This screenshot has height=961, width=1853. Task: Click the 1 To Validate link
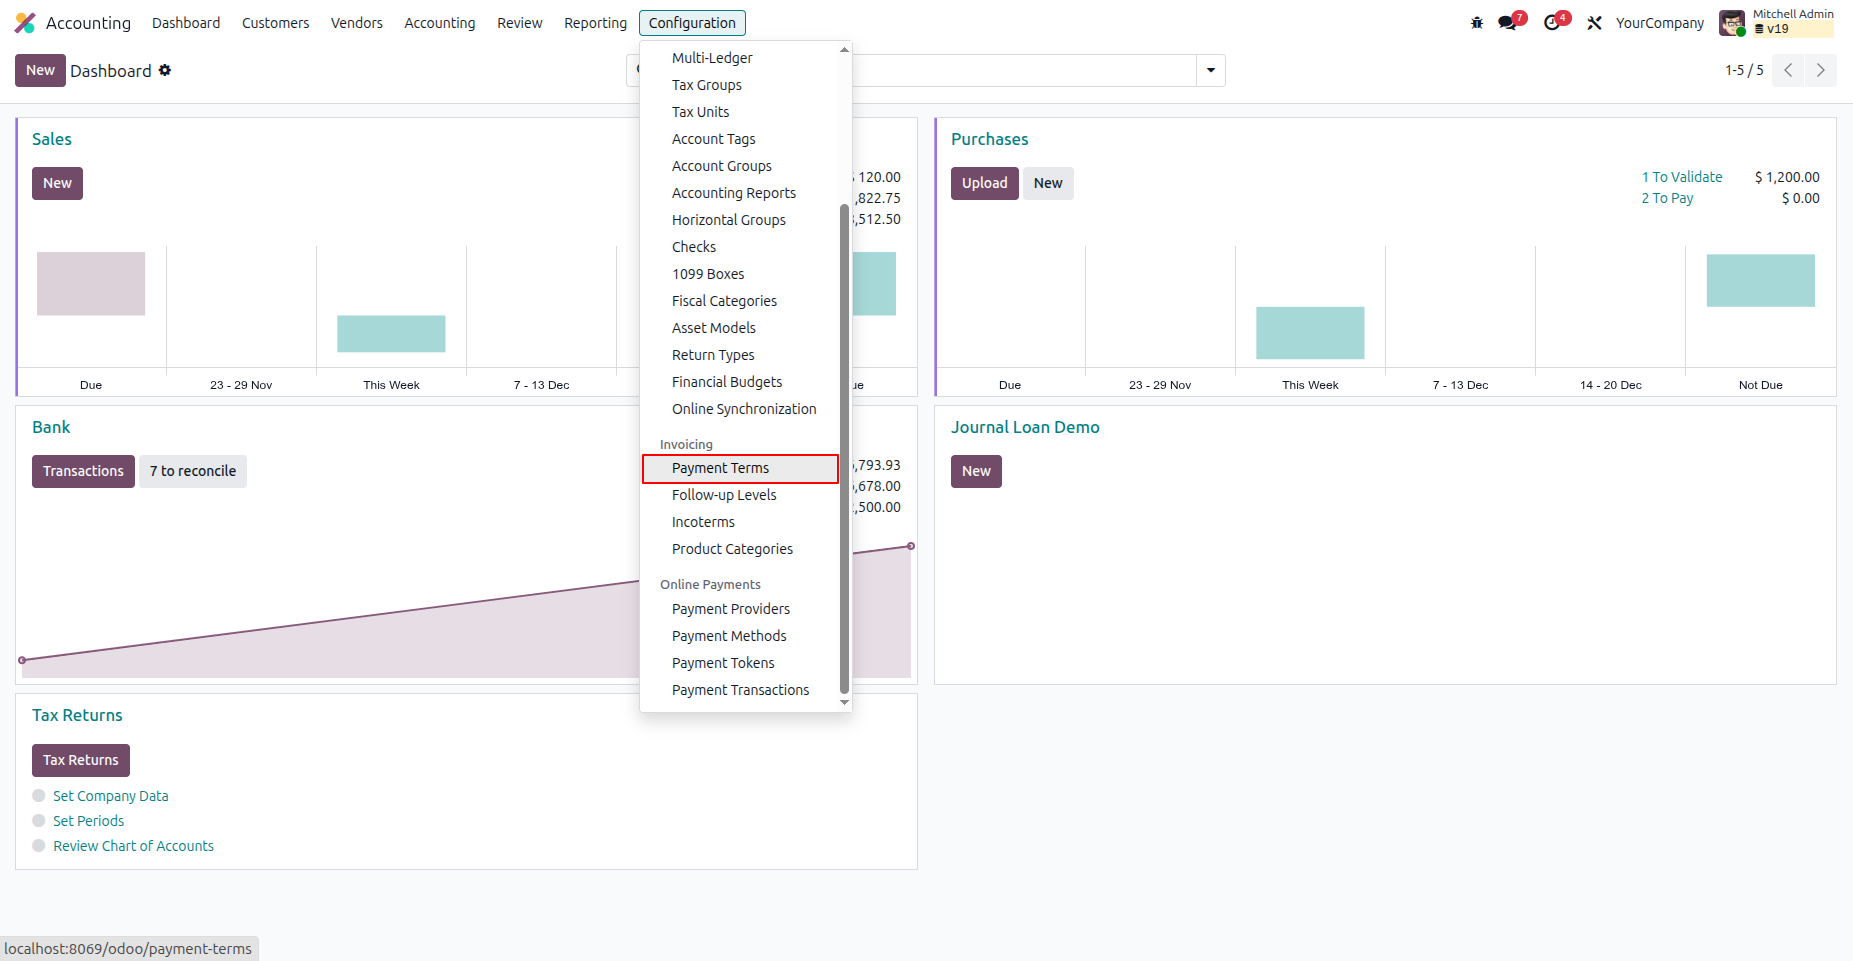1682,177
